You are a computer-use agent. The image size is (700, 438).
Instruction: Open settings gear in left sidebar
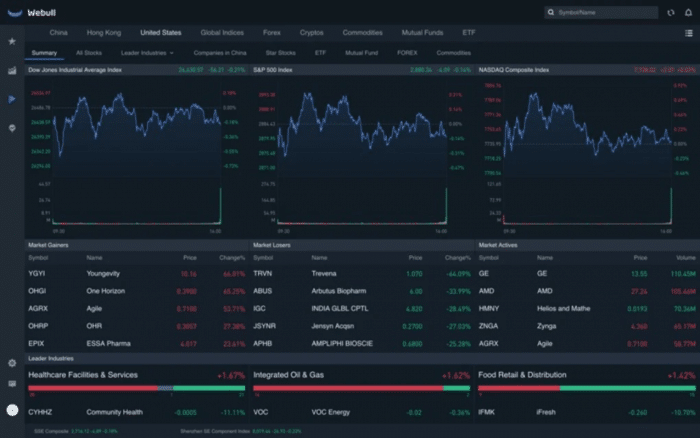12,363
